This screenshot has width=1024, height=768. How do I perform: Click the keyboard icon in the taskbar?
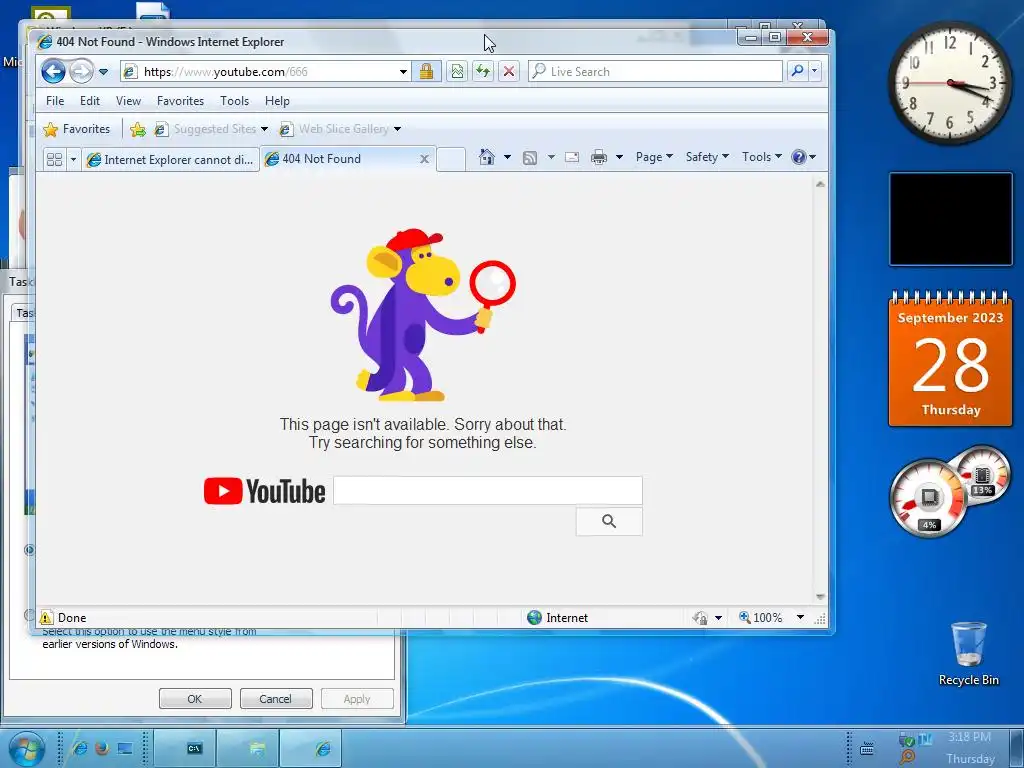click(x=867, y=748)
